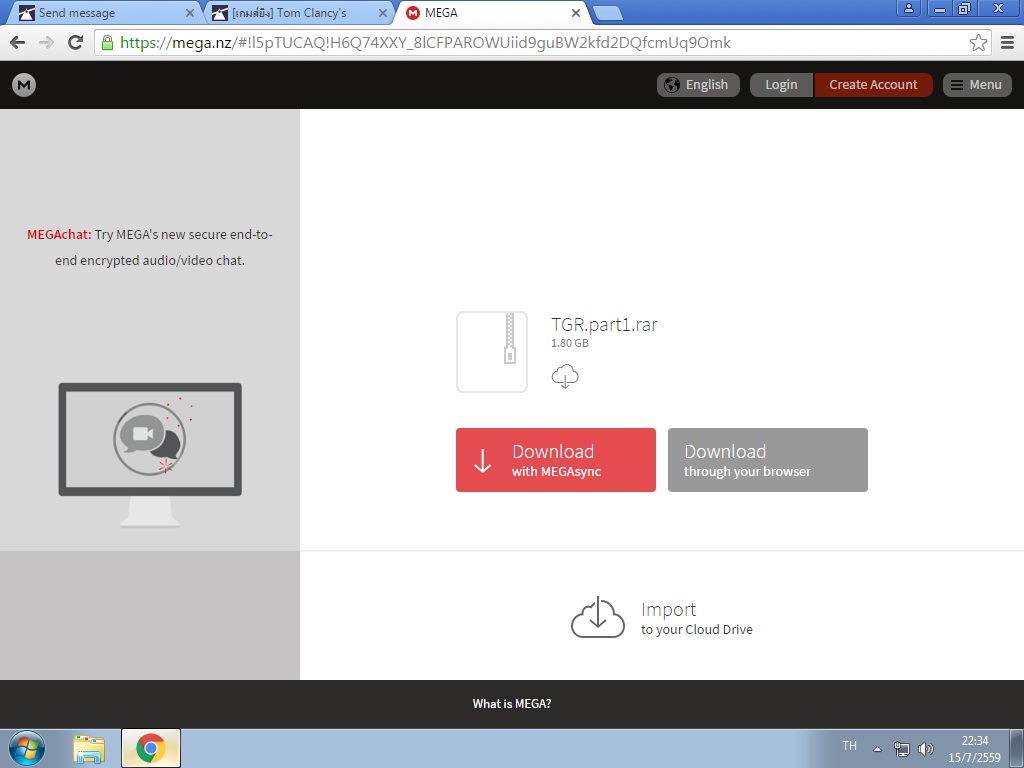Click the network tray icon
1024x768 pixels.
tap(902, 749)
